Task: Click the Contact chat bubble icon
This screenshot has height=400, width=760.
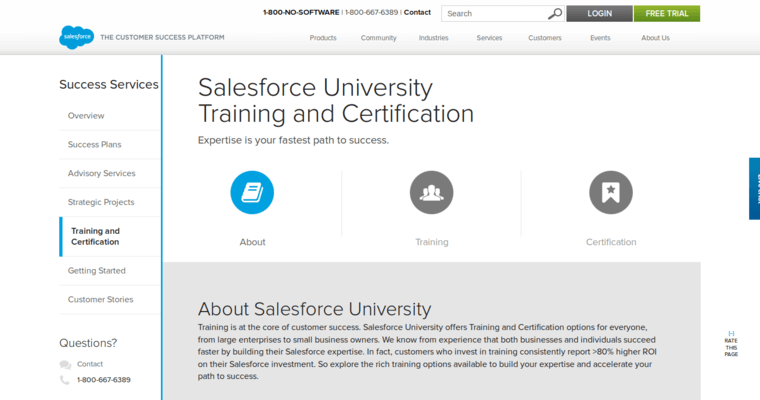Action: click(x=65, y=364)
